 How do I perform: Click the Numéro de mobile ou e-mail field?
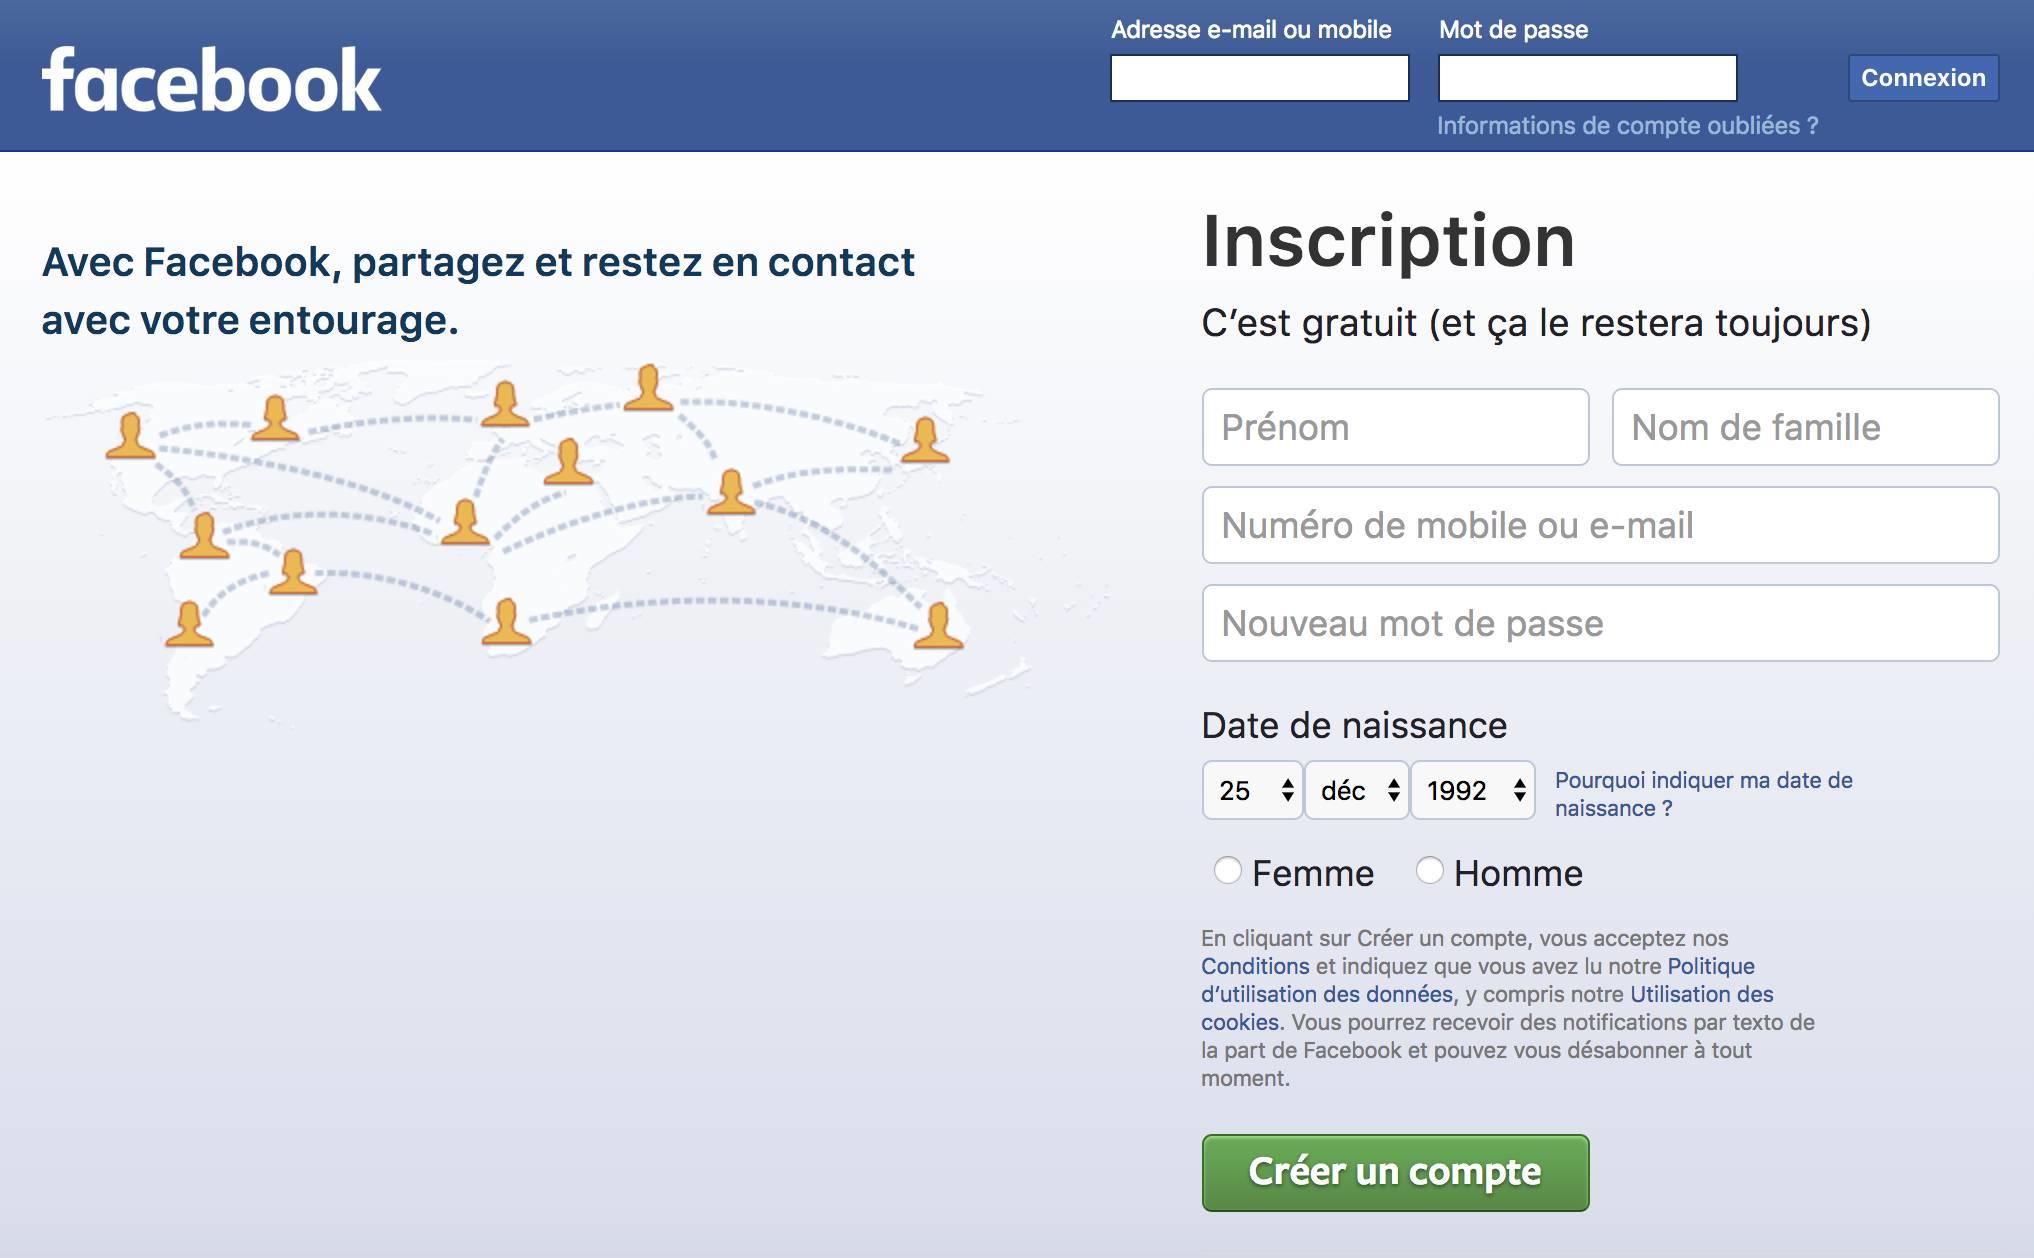tap(1600, 525)
